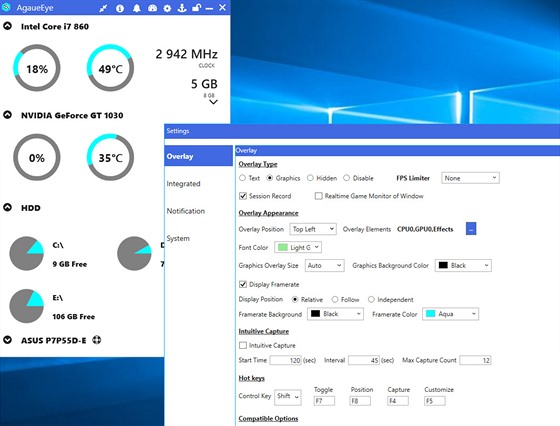Uncheck the Session Record checkbox
The width and height of the screenshot is (560, 426).
[x=243, y=196]
